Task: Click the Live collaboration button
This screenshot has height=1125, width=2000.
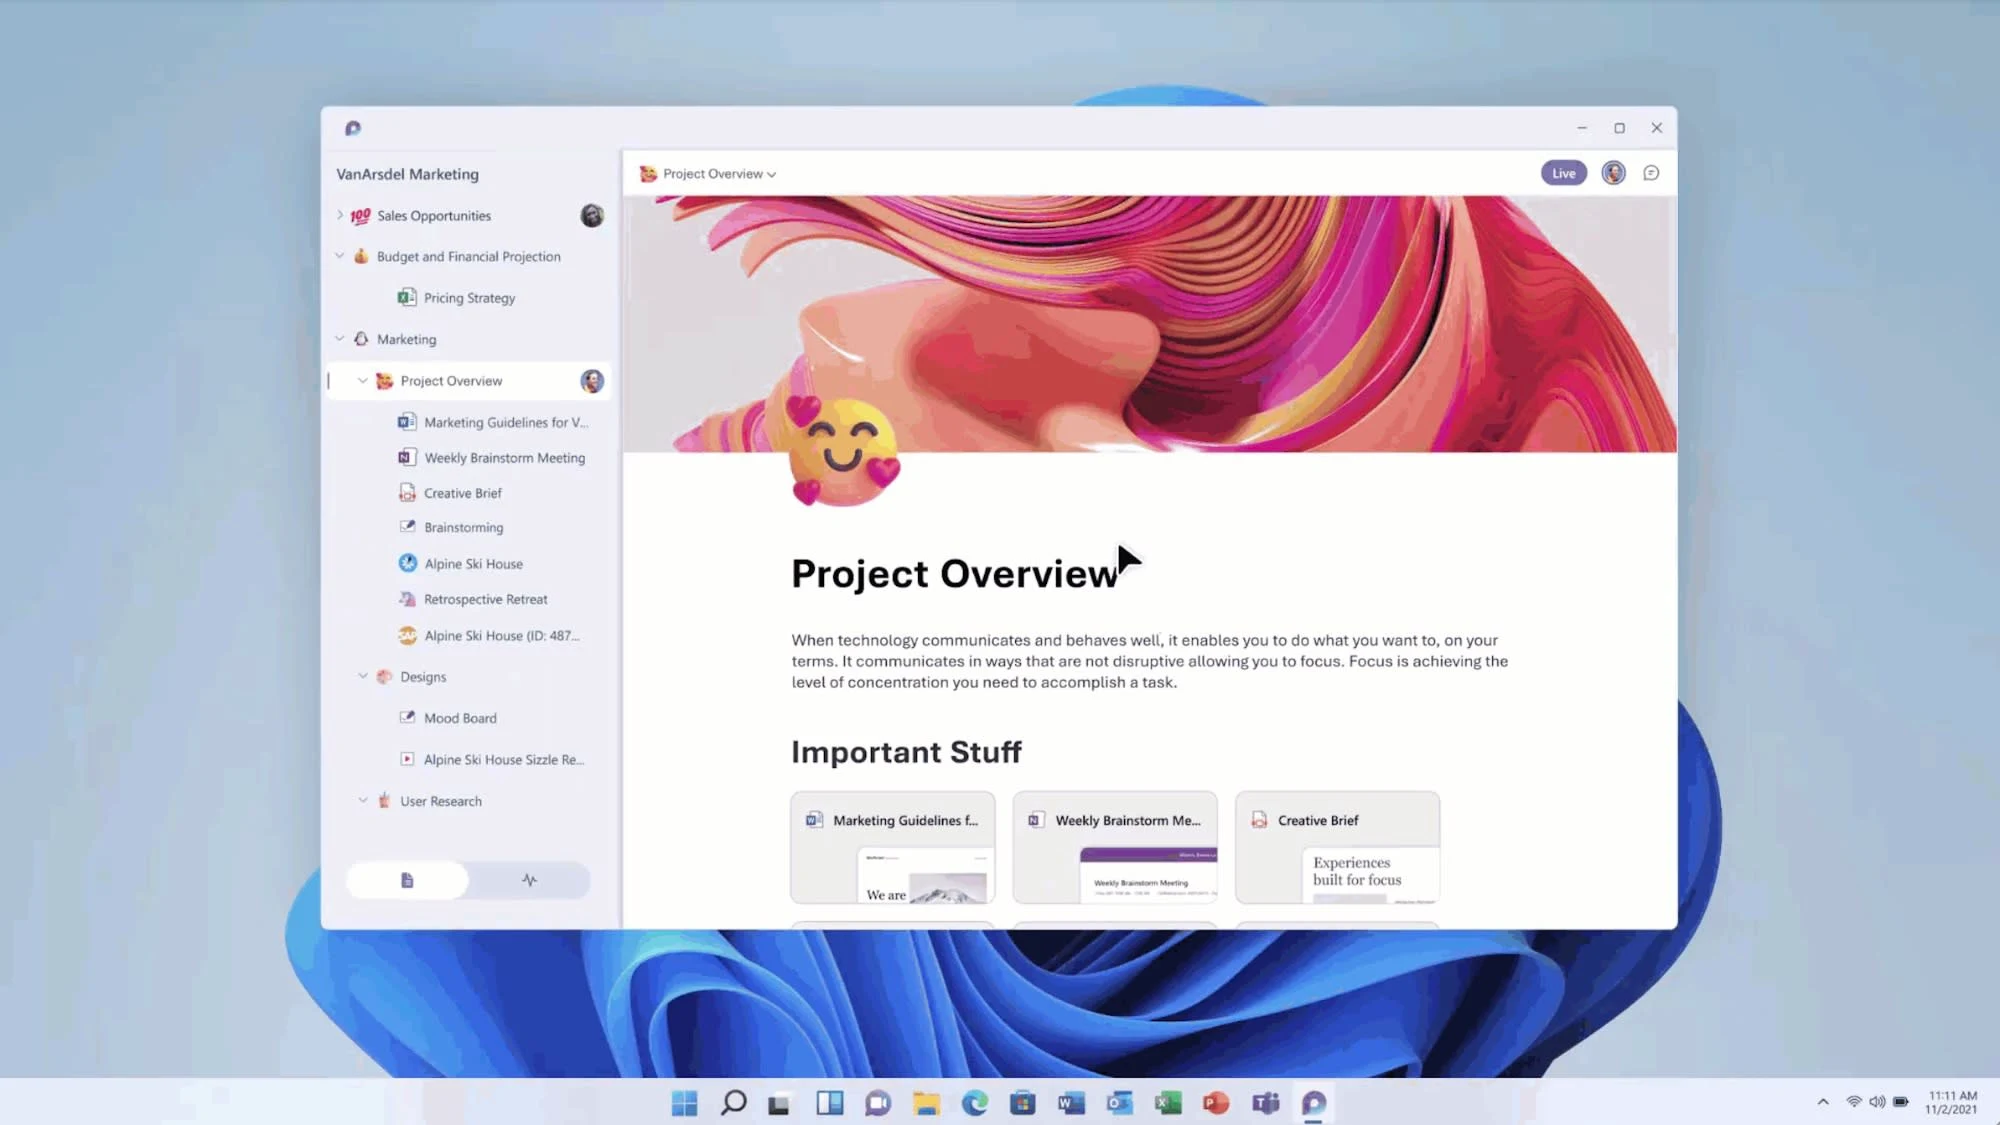Action: point(1563,172)
